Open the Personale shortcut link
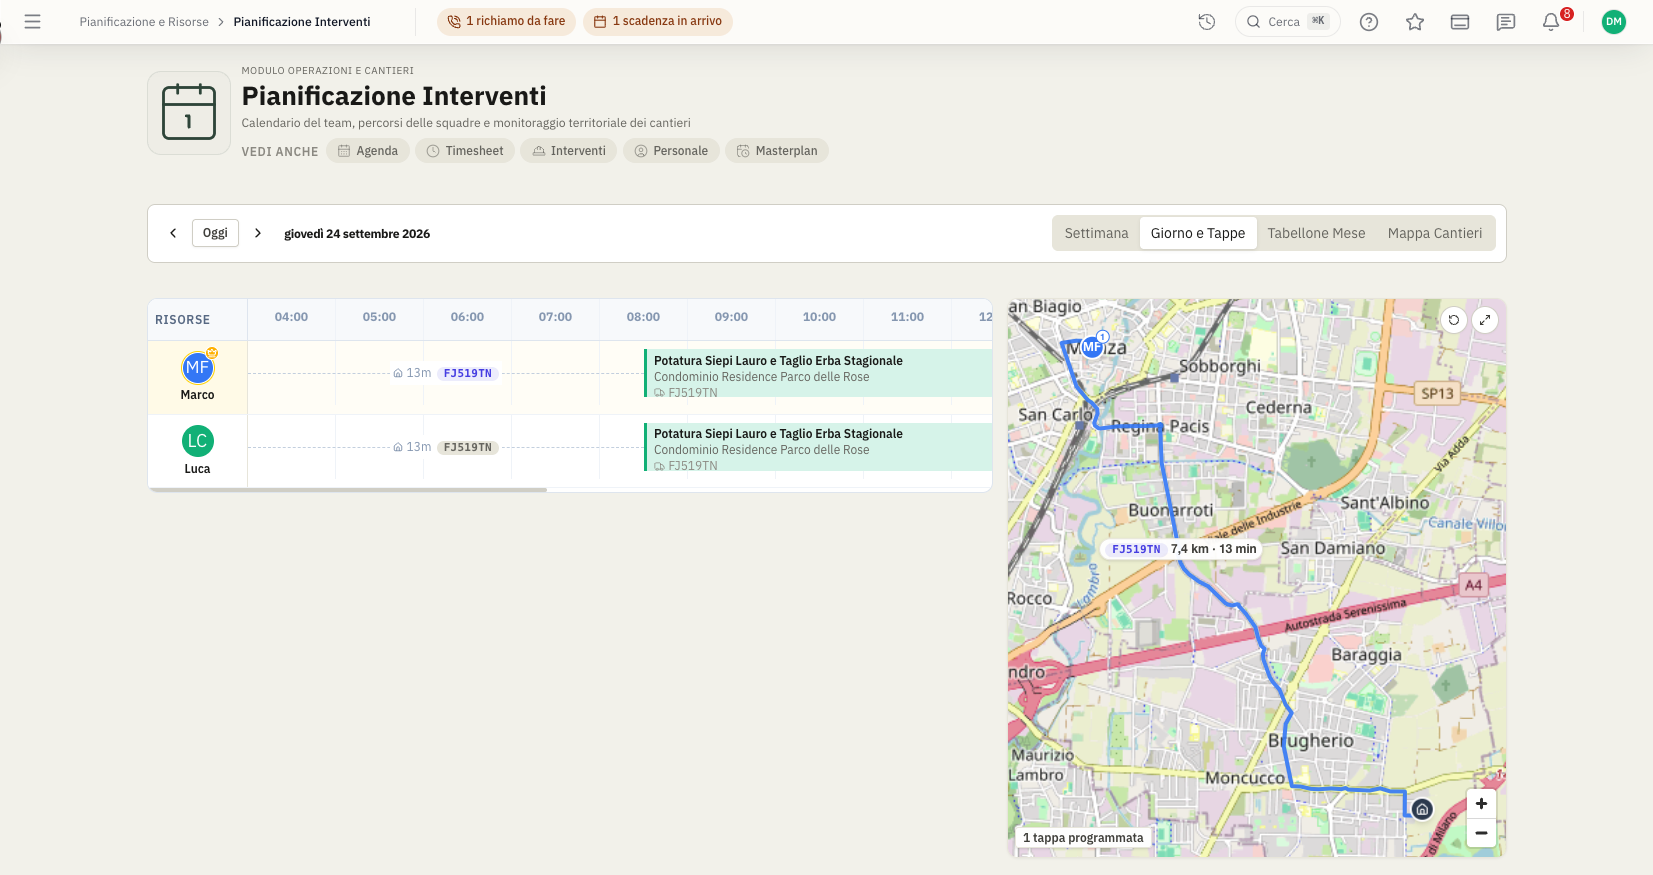The image size is (1653, 875). [x=671, y=151]
